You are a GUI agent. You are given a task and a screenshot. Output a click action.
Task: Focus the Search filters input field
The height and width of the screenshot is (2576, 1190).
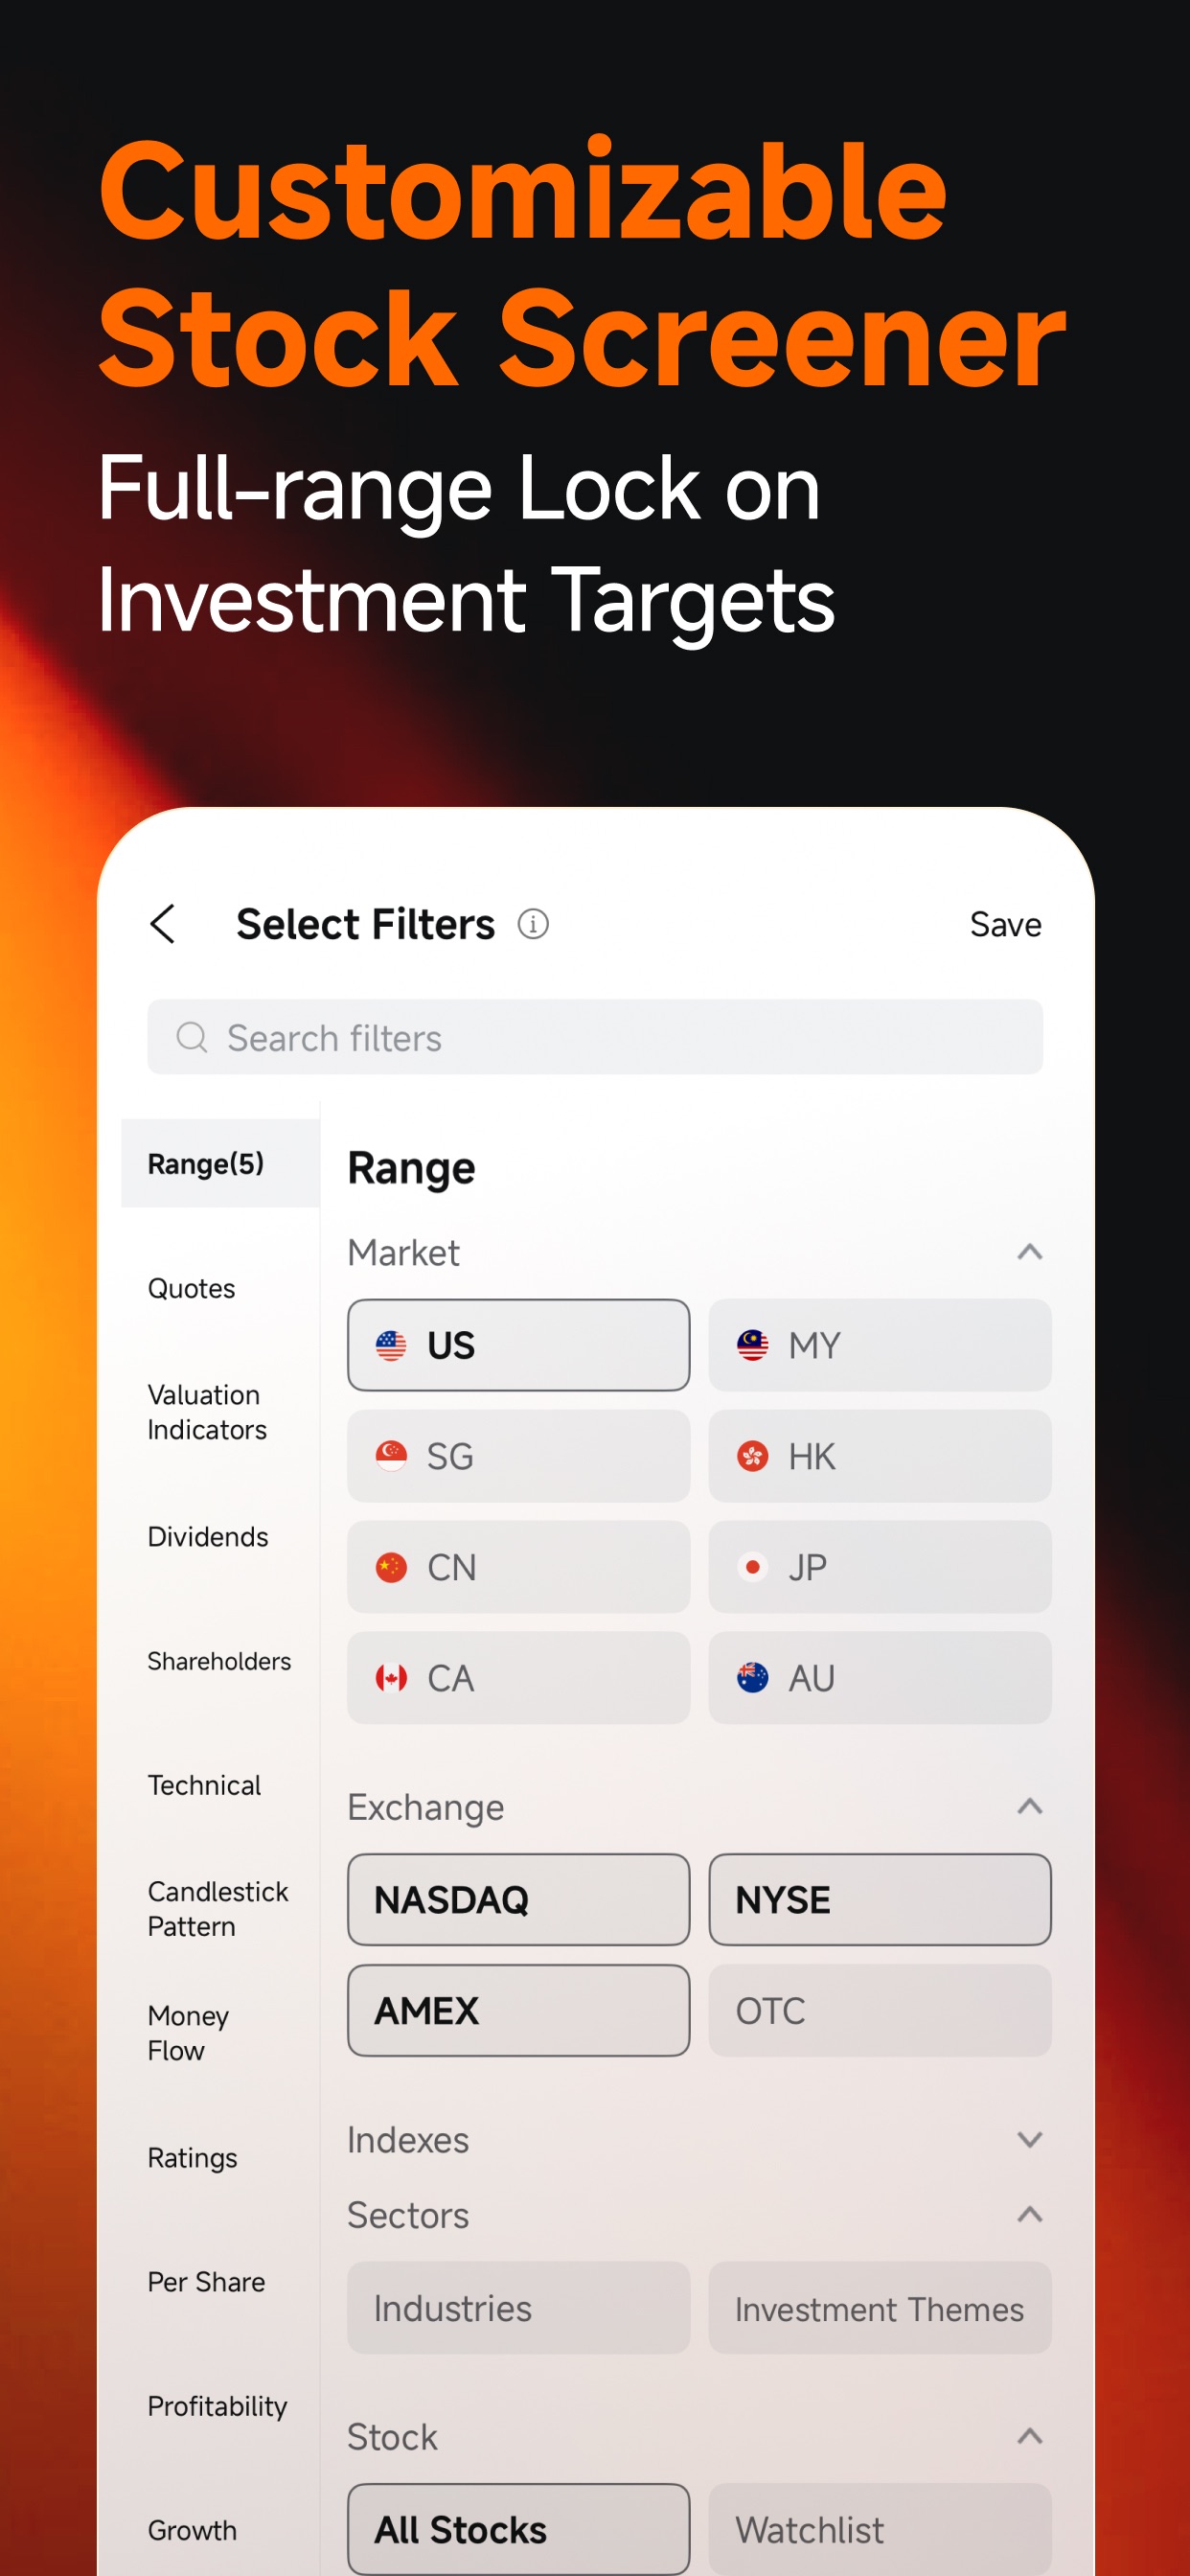[x=595, y=1037]
